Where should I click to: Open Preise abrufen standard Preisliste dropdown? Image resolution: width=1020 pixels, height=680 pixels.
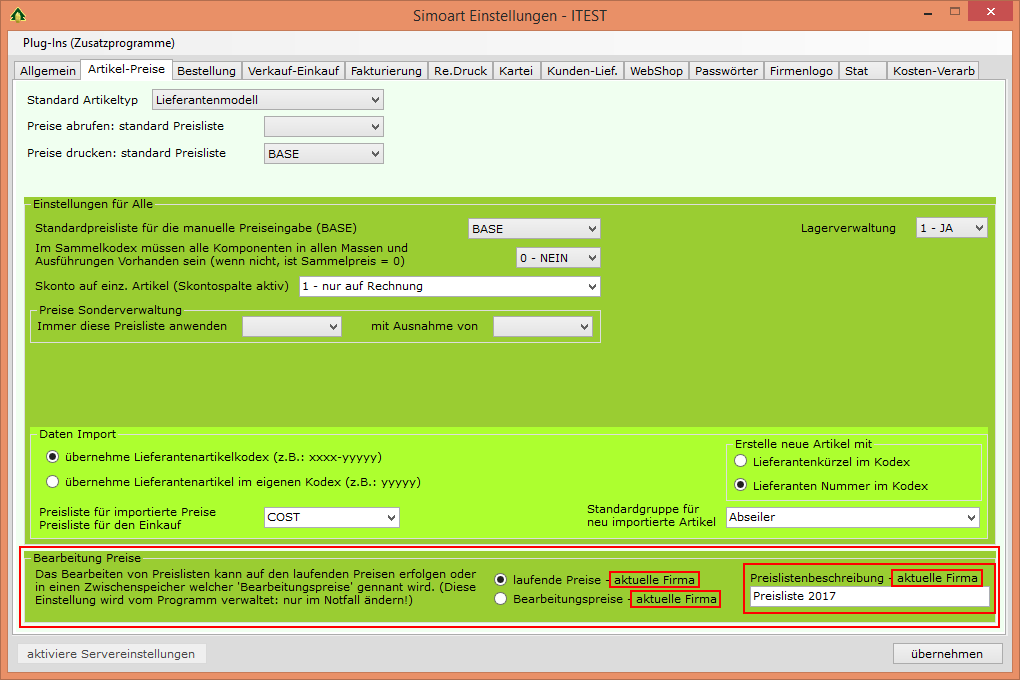[x=323, y=127]
